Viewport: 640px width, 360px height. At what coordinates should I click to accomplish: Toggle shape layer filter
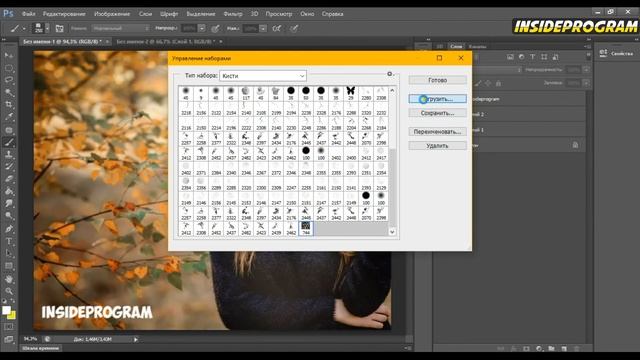[544, 57]
